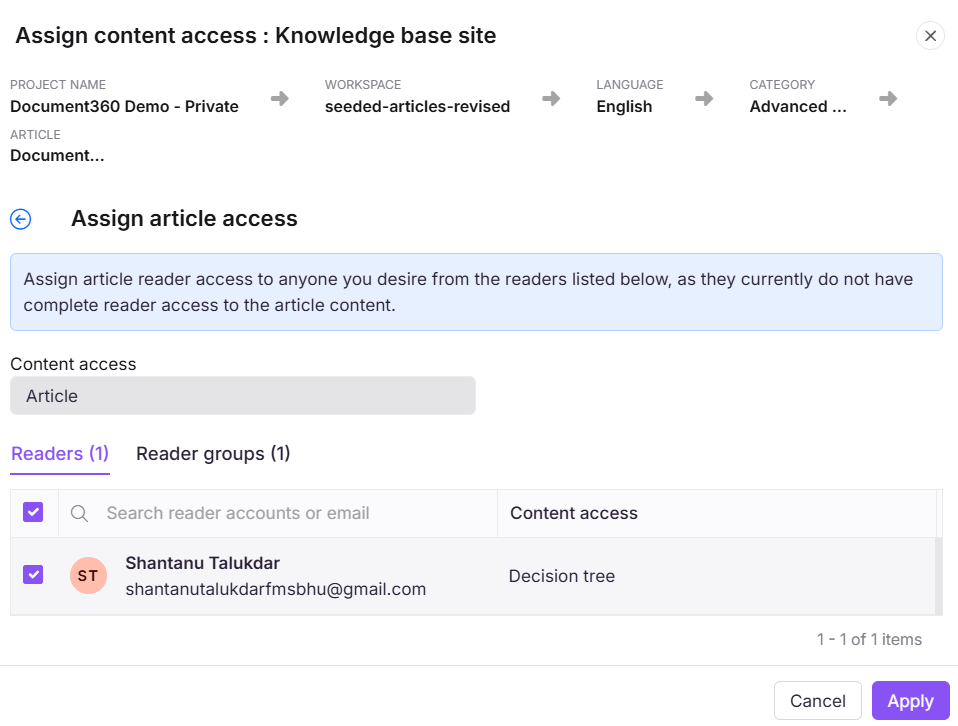
Task: Click the ST avatar for Shantanu Talukdar
Action: 89,576
